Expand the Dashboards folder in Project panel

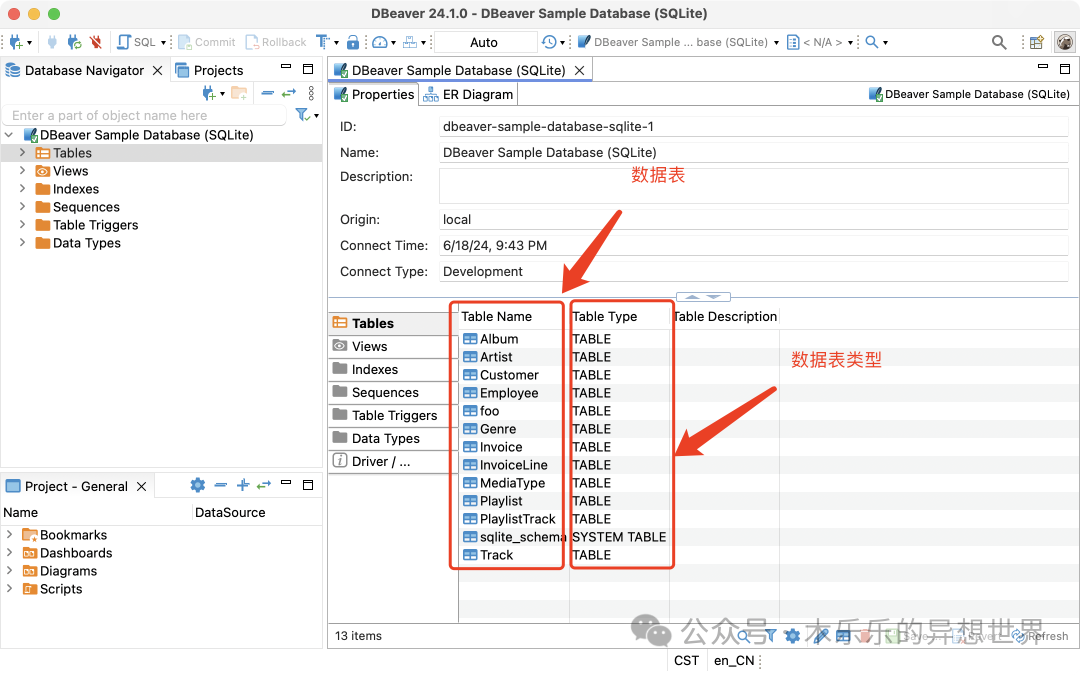9,552
